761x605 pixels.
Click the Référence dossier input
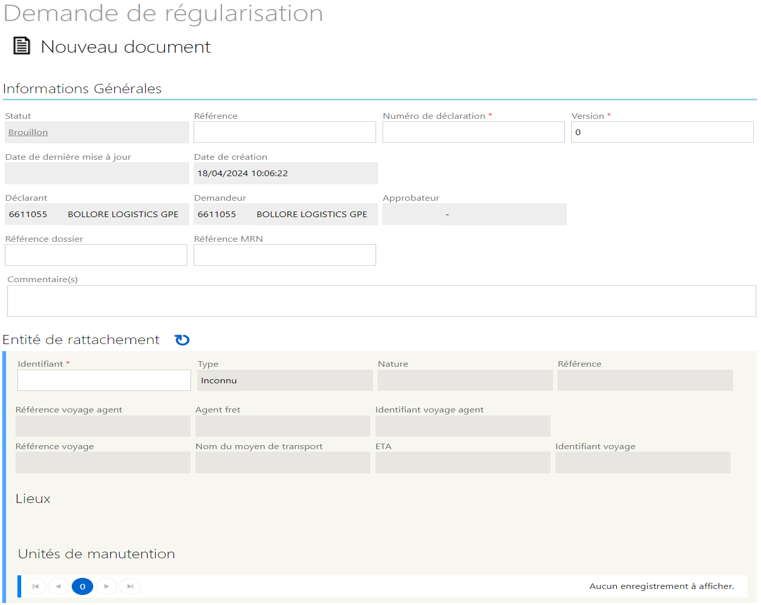coord(96,255)
